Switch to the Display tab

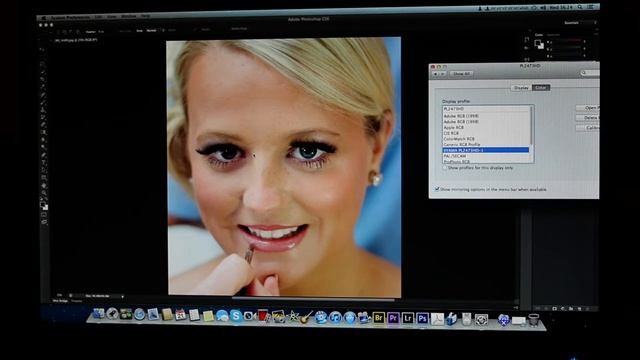(521, 88)
